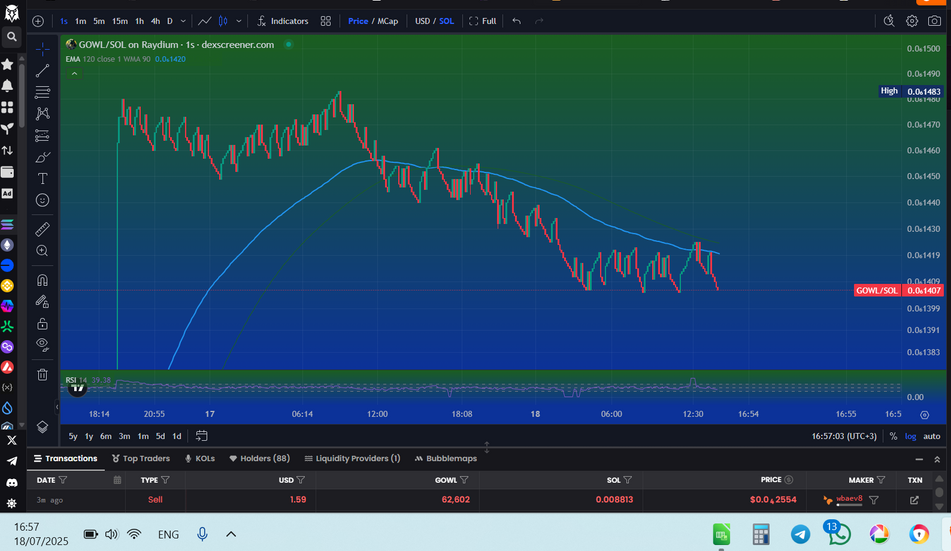951x551 pixels.
Task: Open DATE column filter
Action: tap(63, 480)
